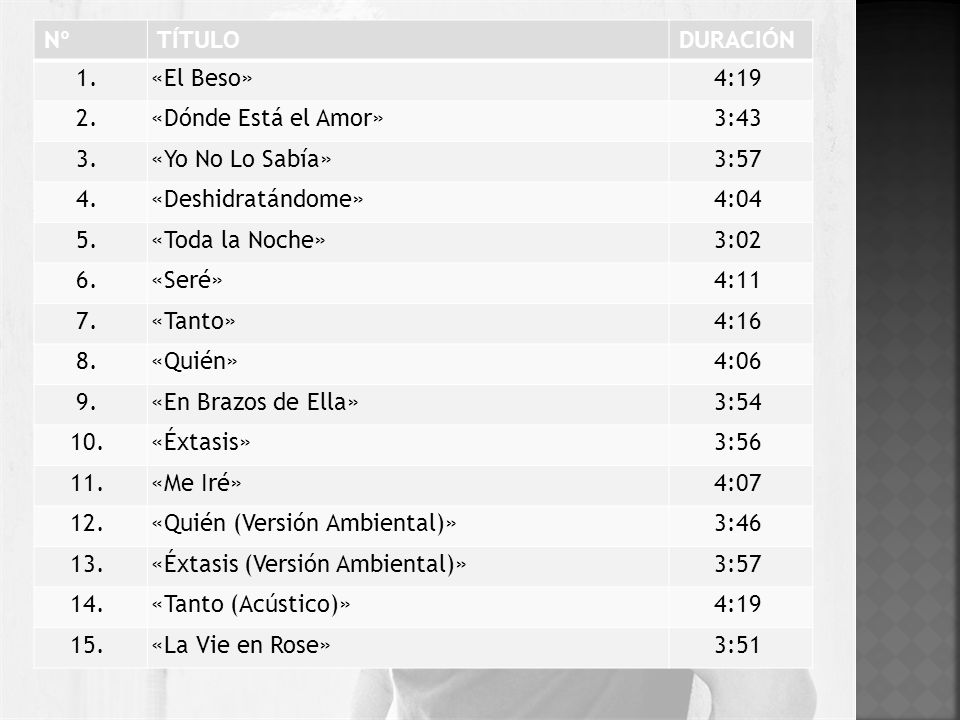Click duration 4:16 of «Tanto»
The height and width of the screenshot is (720, 960).
point(737,321)
